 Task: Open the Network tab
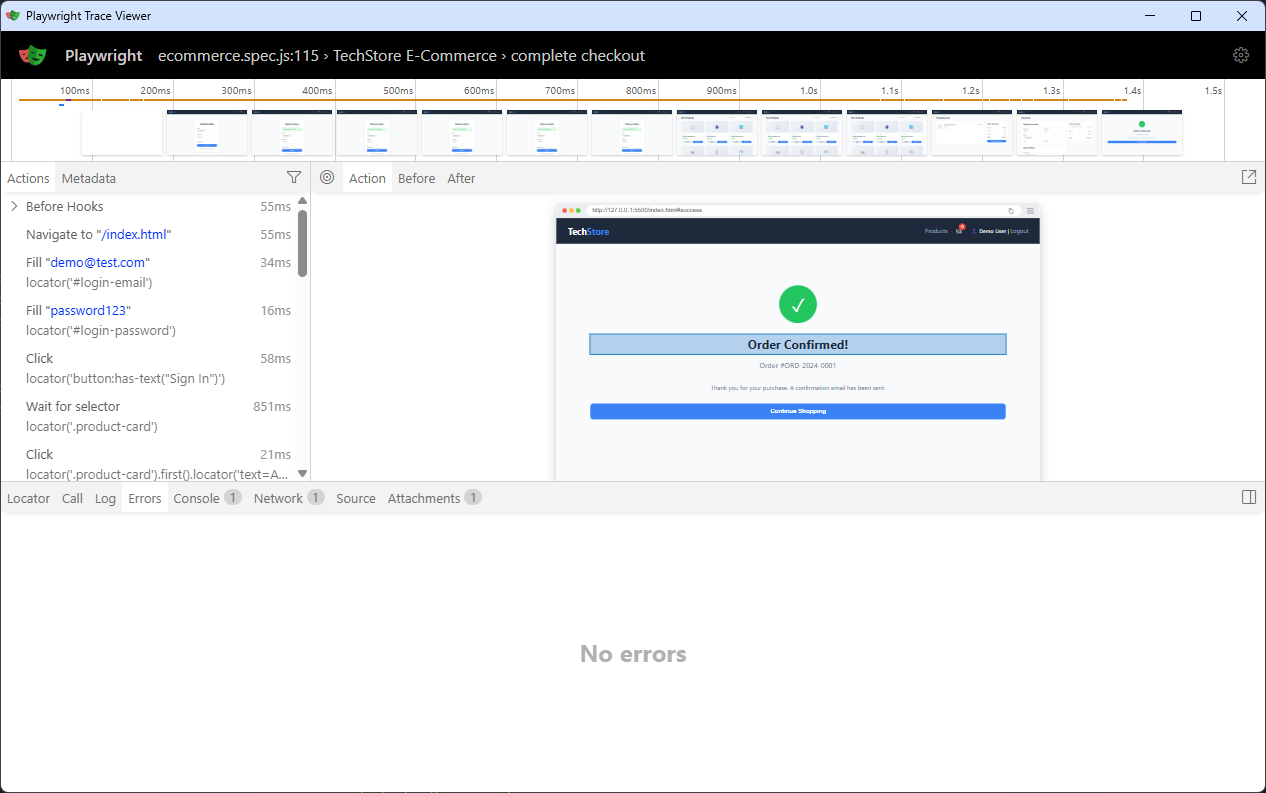277,497
